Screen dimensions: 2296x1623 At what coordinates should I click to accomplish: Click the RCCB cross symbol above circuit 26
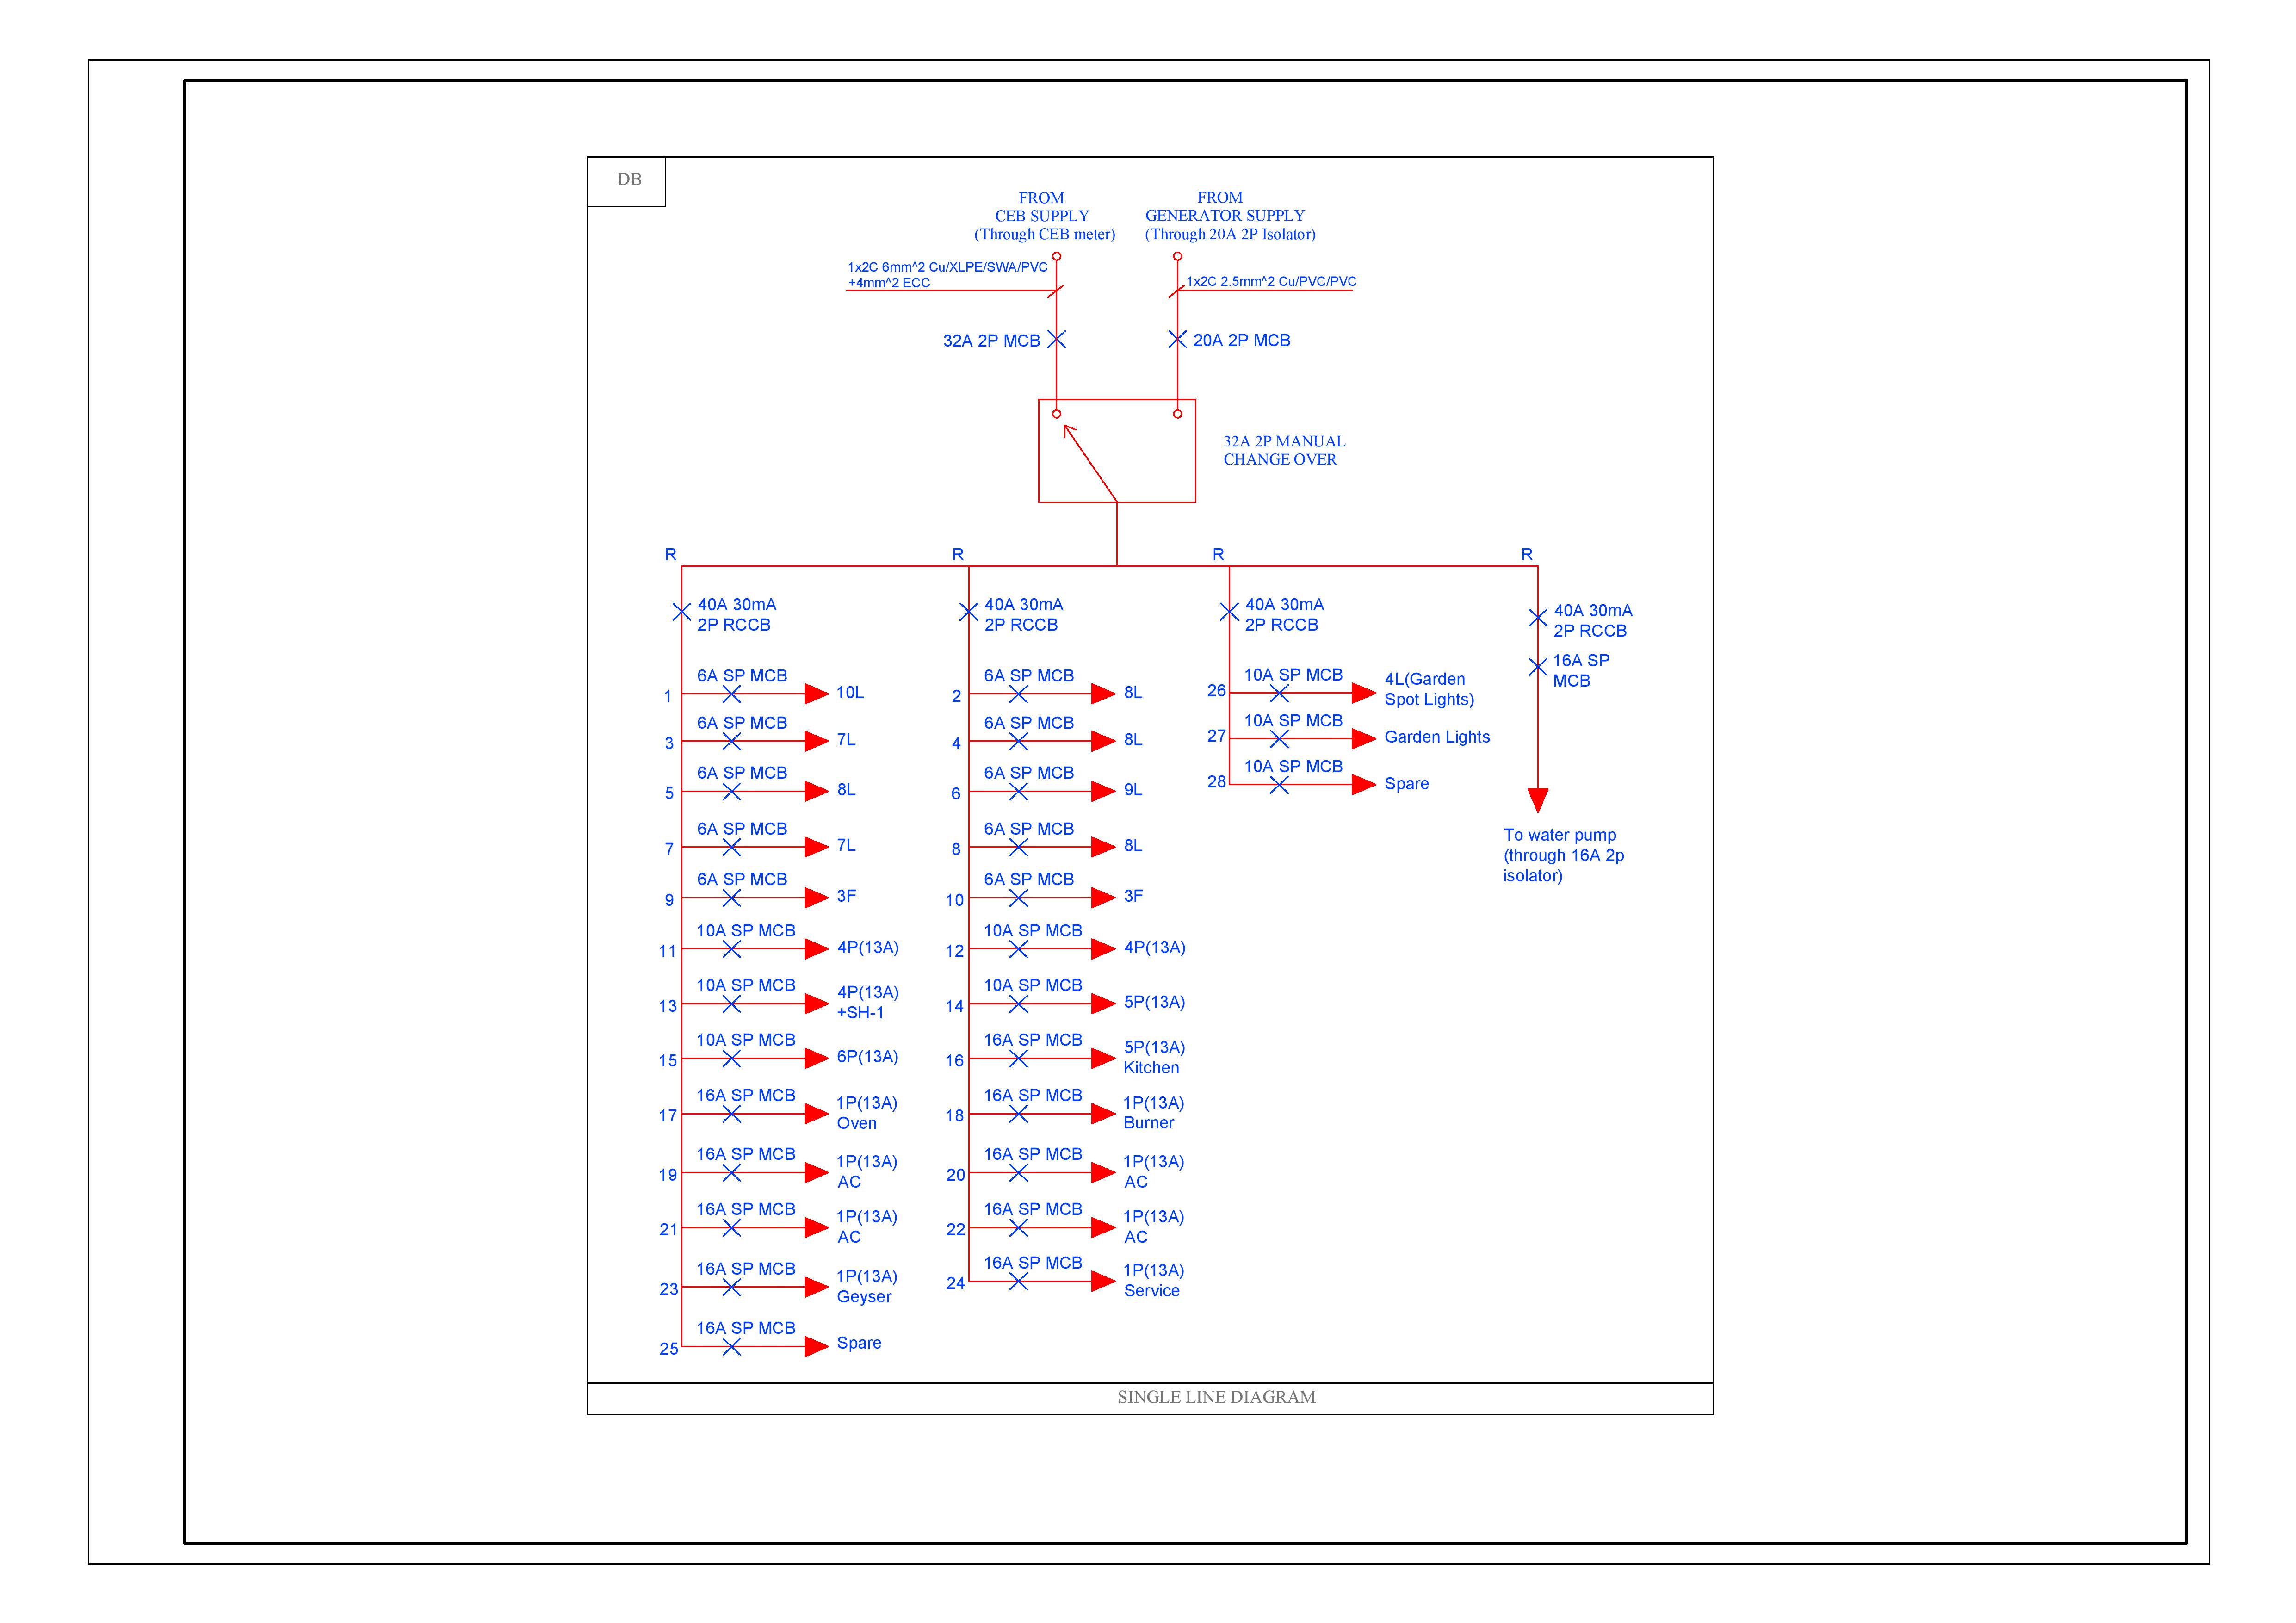coord(1229,612)
